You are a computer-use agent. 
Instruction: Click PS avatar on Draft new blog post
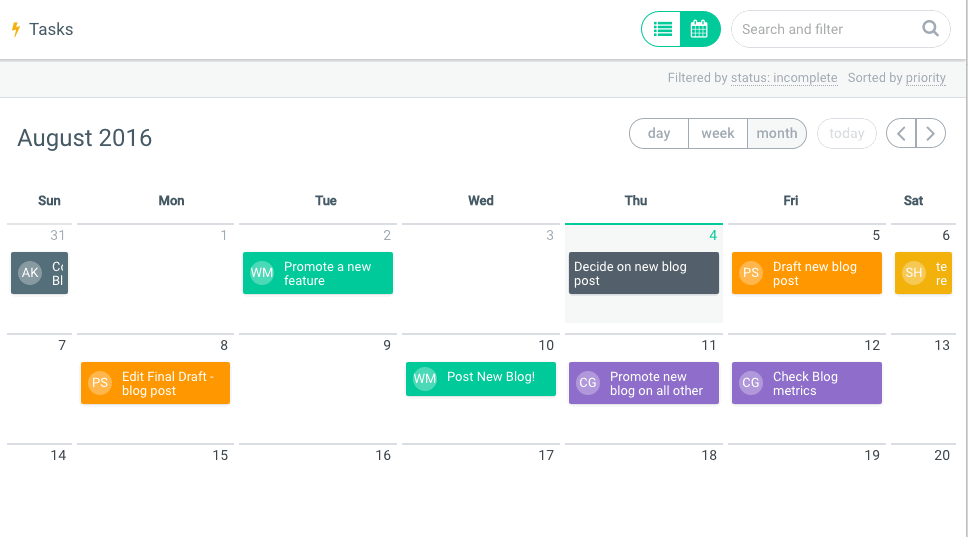(x=751, y=273)
